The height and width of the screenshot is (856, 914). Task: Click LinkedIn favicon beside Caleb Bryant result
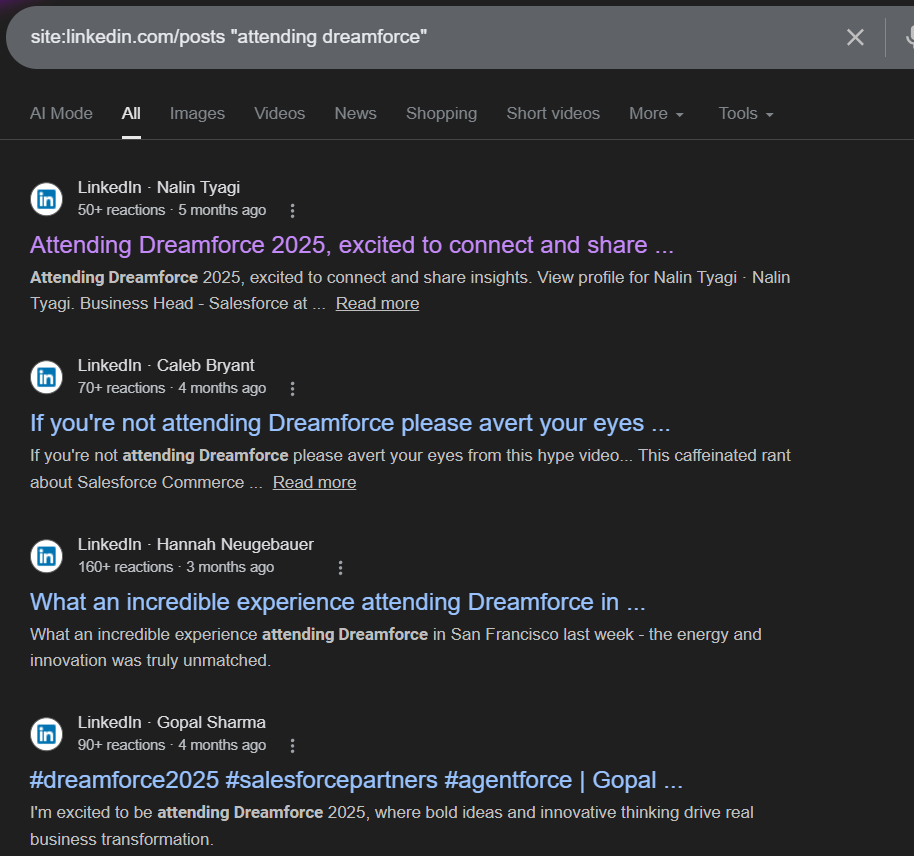coord(46,377)
